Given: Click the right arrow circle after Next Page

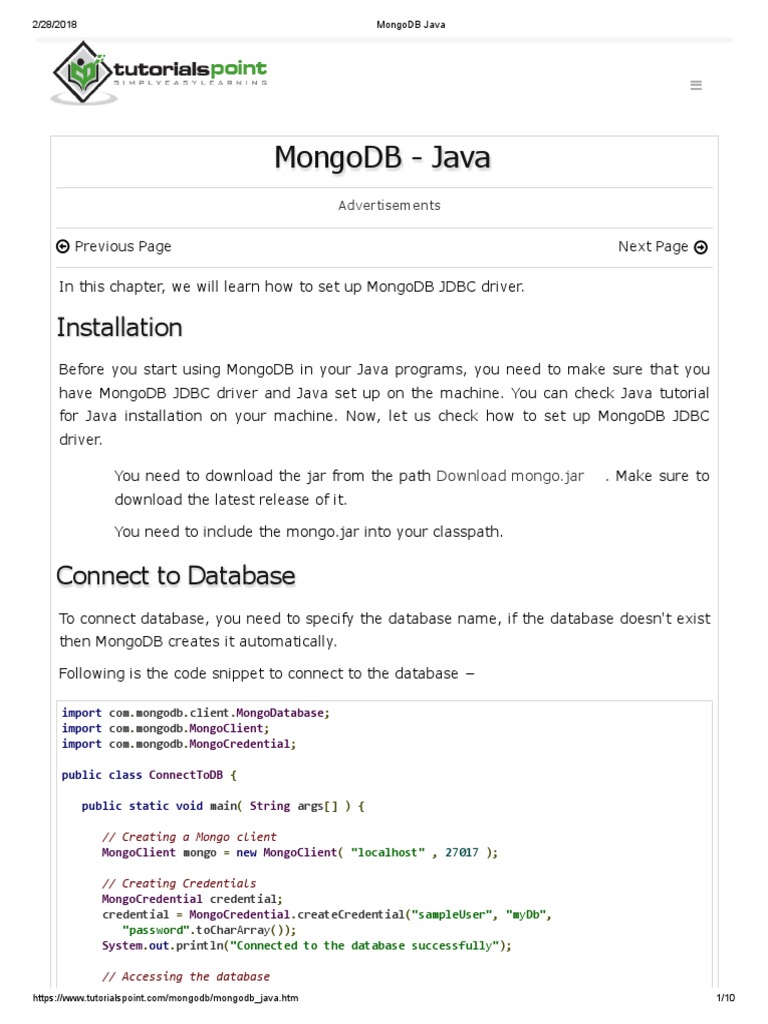Looking at the screenshot, I should tap(700, 247).
